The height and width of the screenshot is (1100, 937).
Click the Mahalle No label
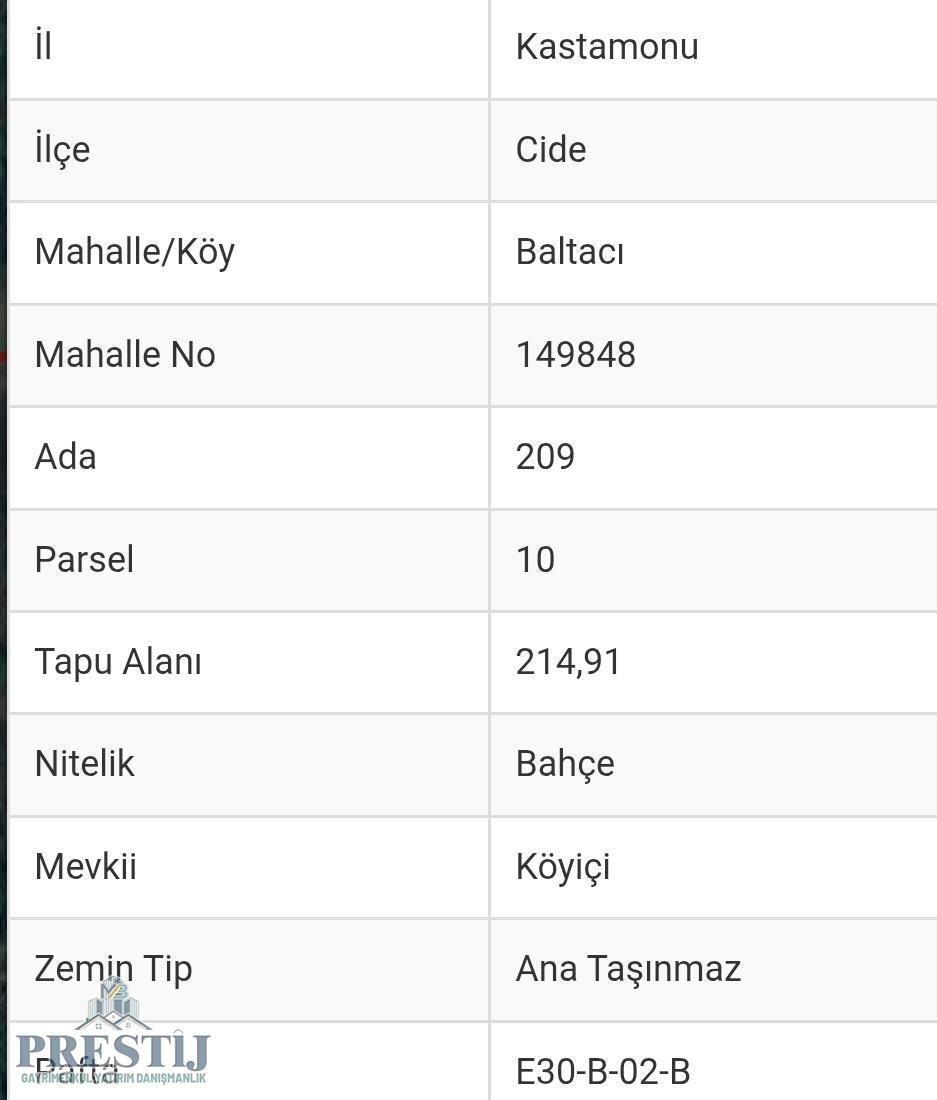(125, 355)
